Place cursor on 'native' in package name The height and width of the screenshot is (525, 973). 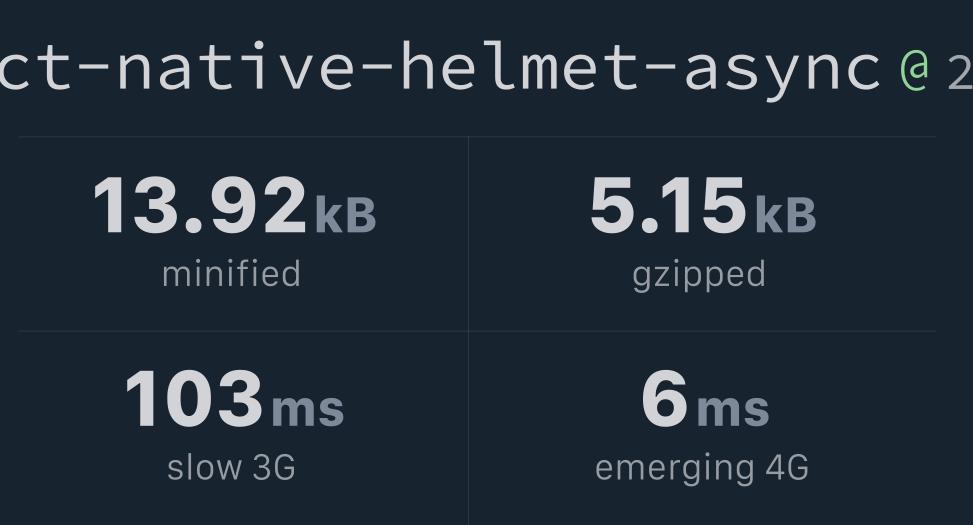coord(235,67)
